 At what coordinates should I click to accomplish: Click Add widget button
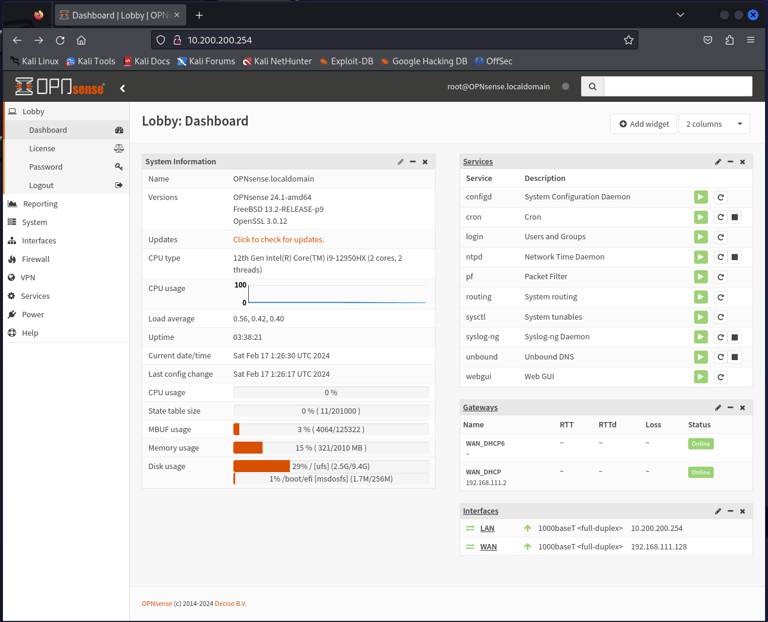(644, 124)
